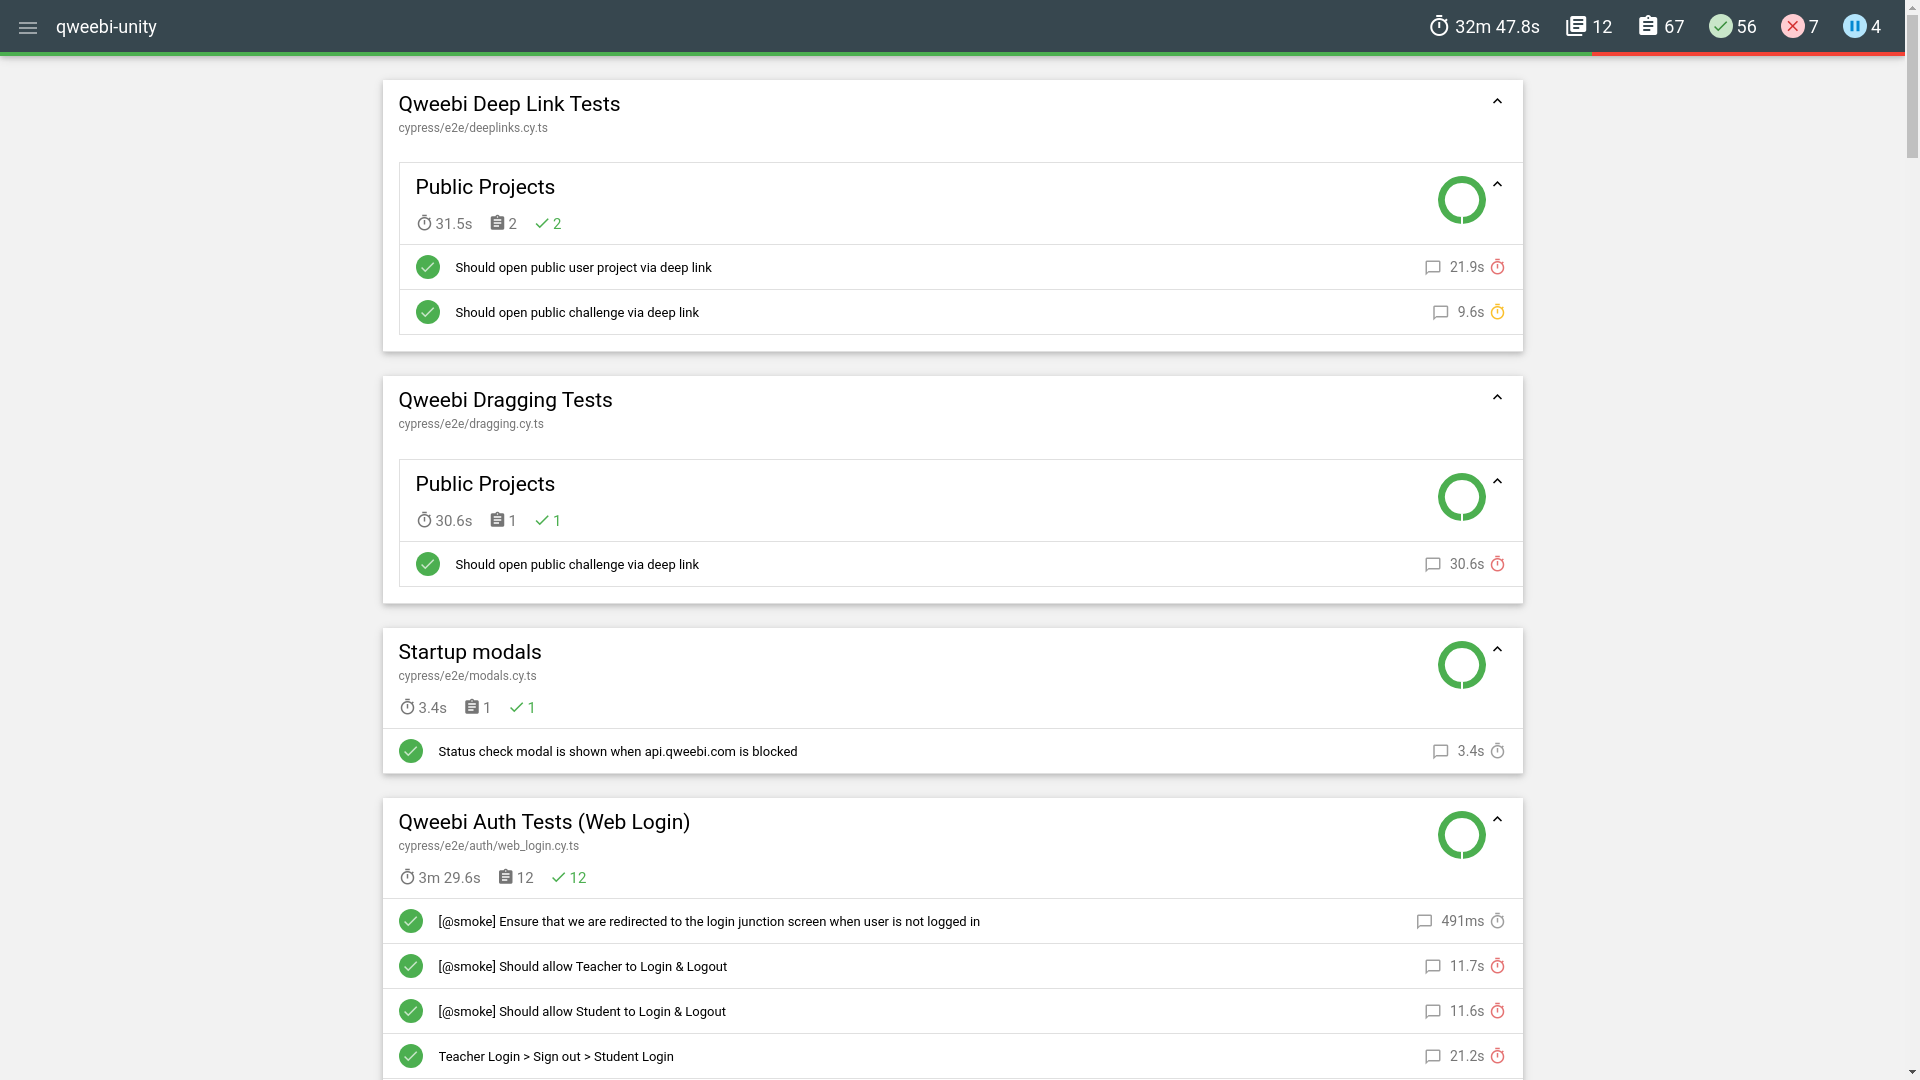Screen dimensions: 1920x1080
Task: Click the suites count icon showing 12
Action: tap(1576, 26)
